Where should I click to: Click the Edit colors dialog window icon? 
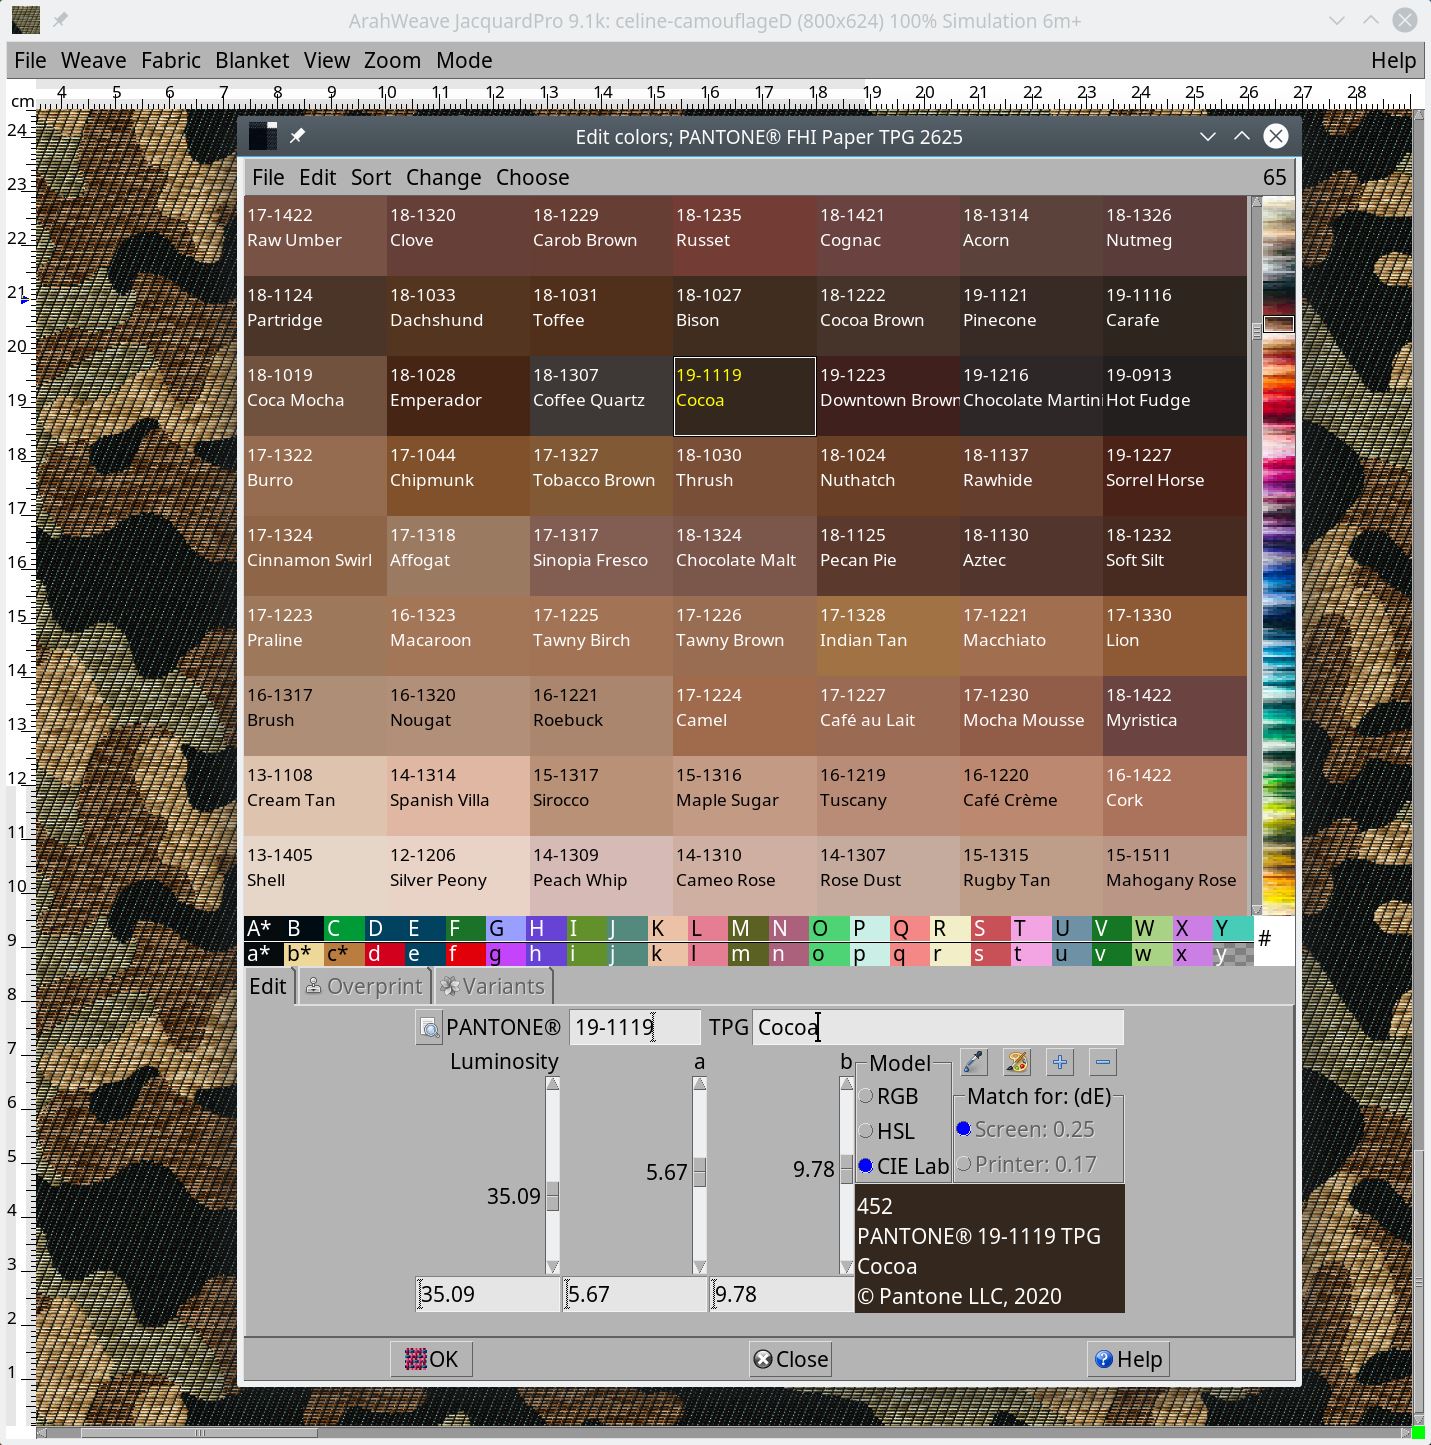(x=262, y=136)
